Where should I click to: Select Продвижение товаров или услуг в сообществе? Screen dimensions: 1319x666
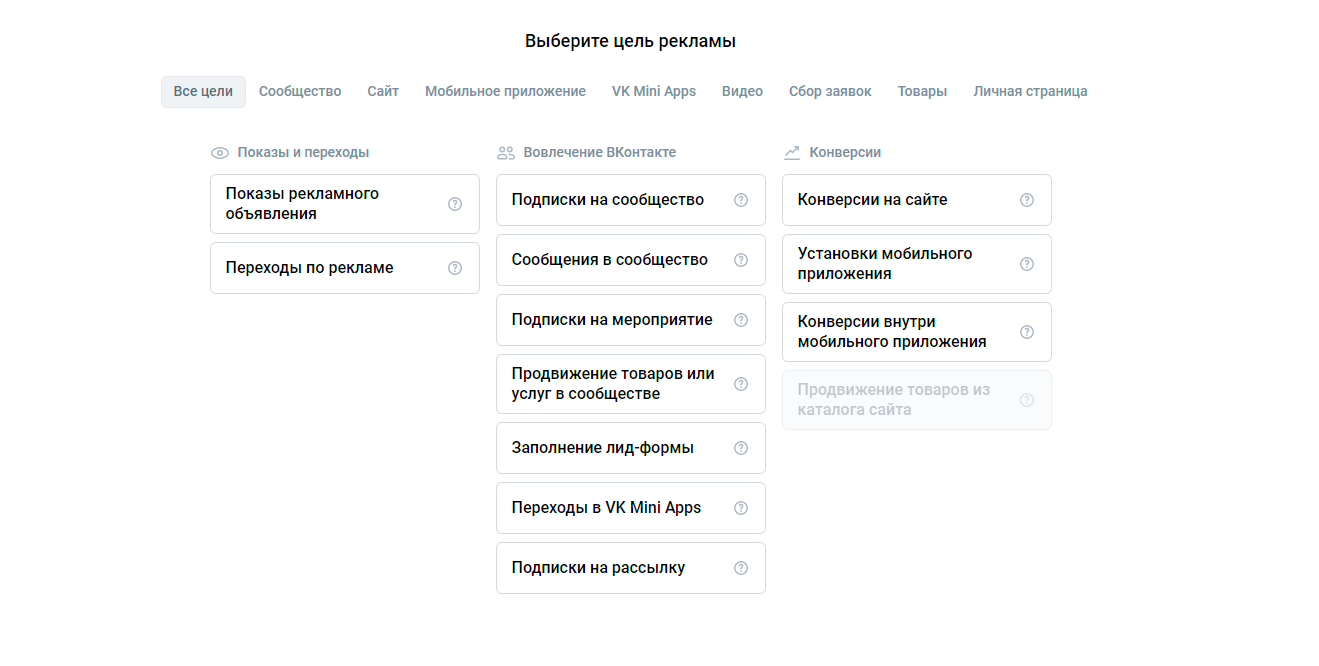pyautogui.click(x=612, y=384)
